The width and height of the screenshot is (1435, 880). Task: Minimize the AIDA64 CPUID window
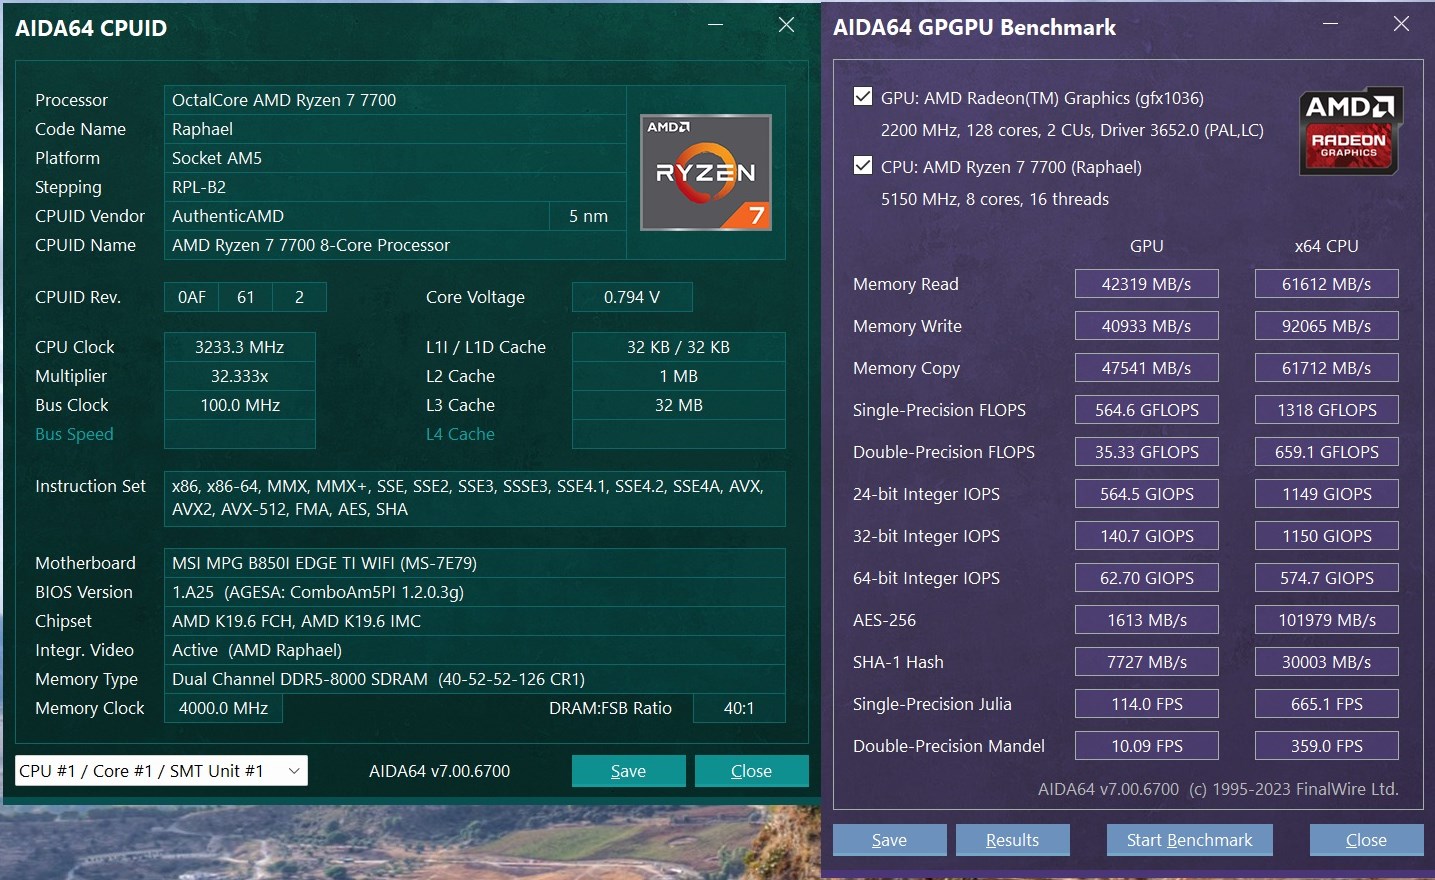point(715,25)
